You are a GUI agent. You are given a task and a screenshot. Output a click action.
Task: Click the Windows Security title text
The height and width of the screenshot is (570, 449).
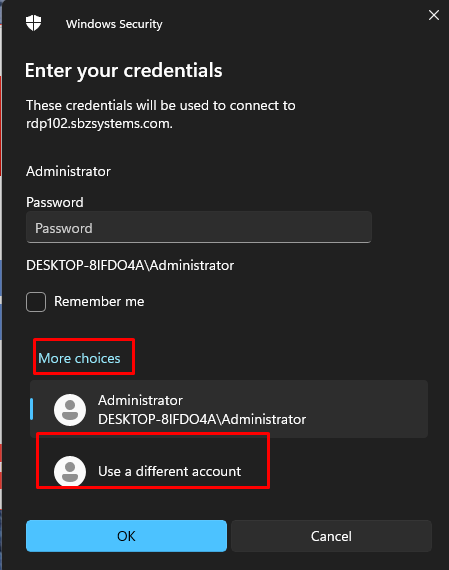[x=114, y=24]
